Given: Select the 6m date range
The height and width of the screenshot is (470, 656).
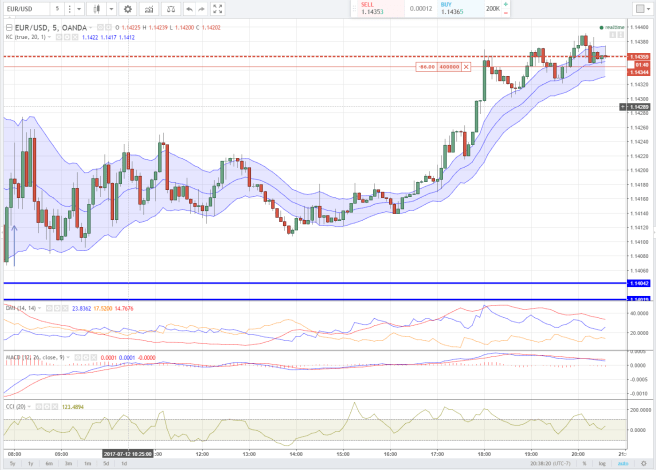Looking at the screenshot, I should (x=49, y=464).
